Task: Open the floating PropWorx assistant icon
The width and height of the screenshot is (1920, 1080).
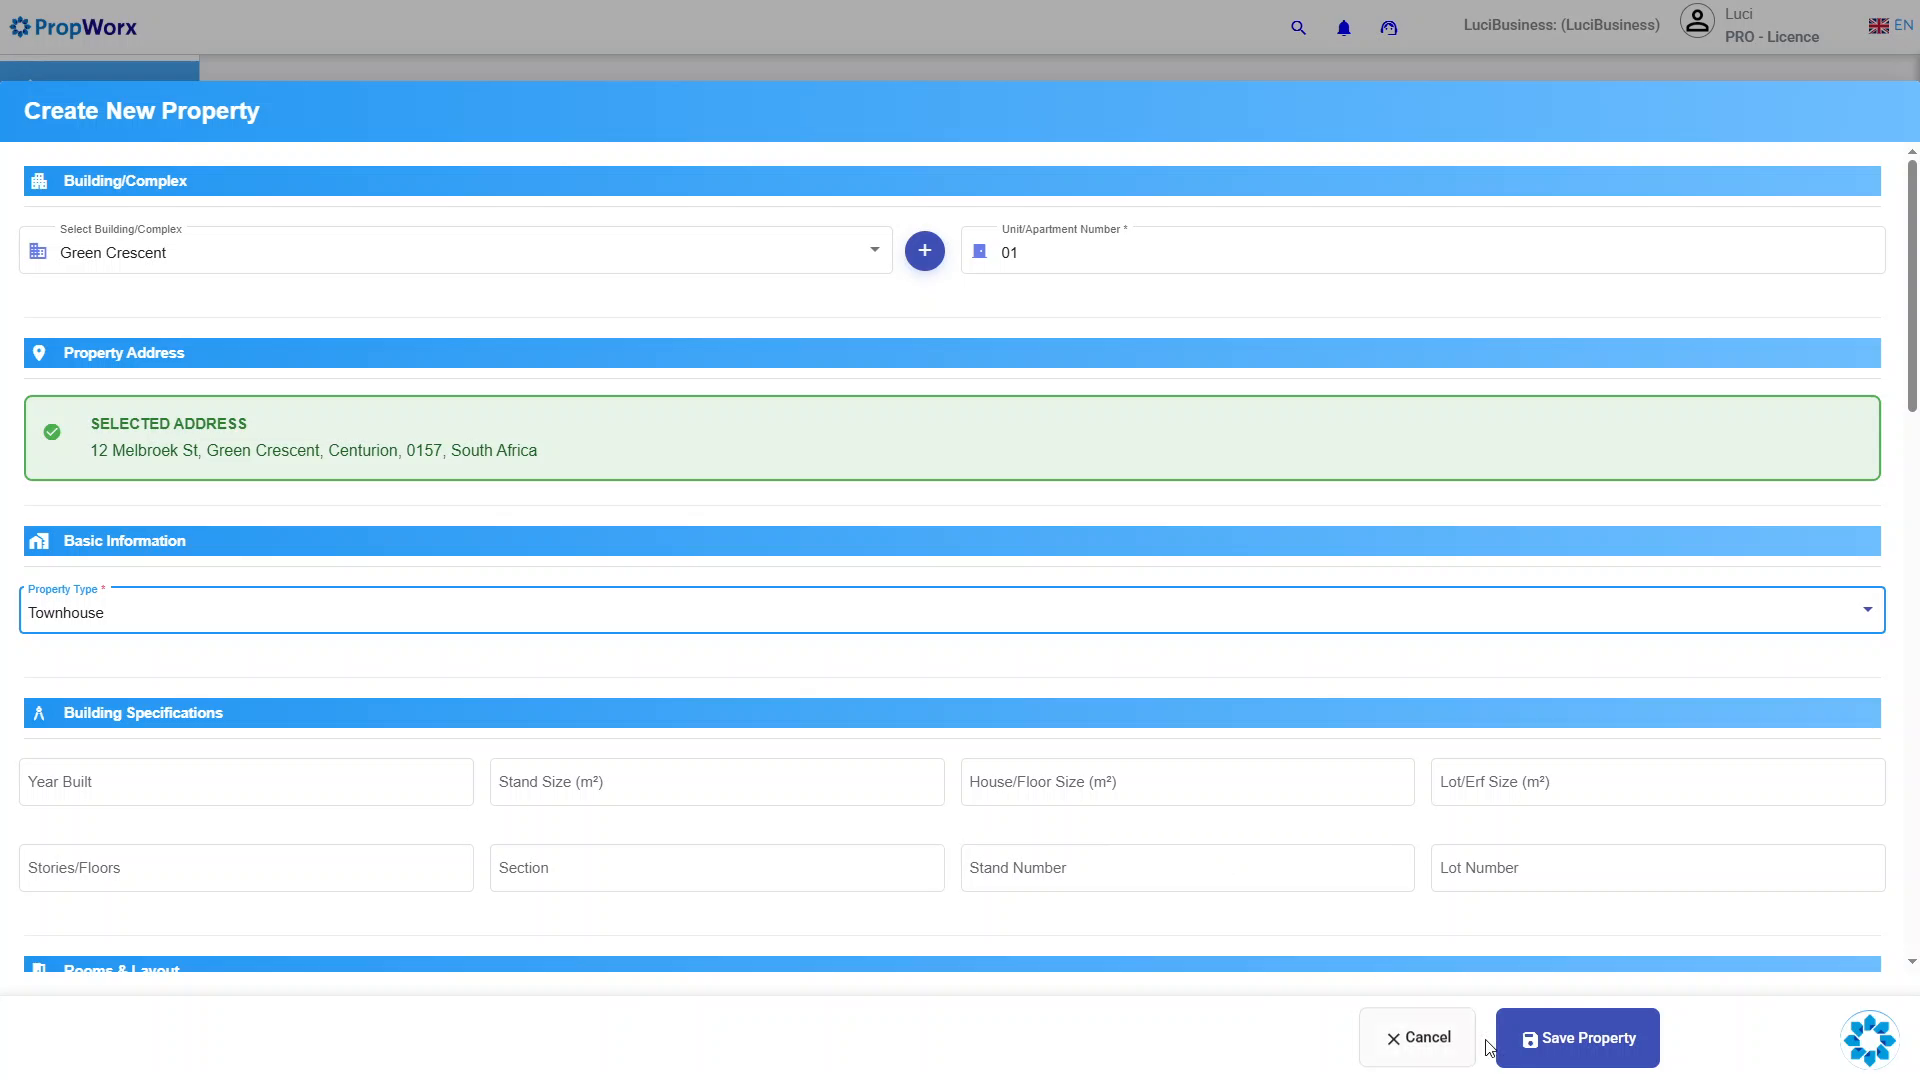Action: 1870,1040
